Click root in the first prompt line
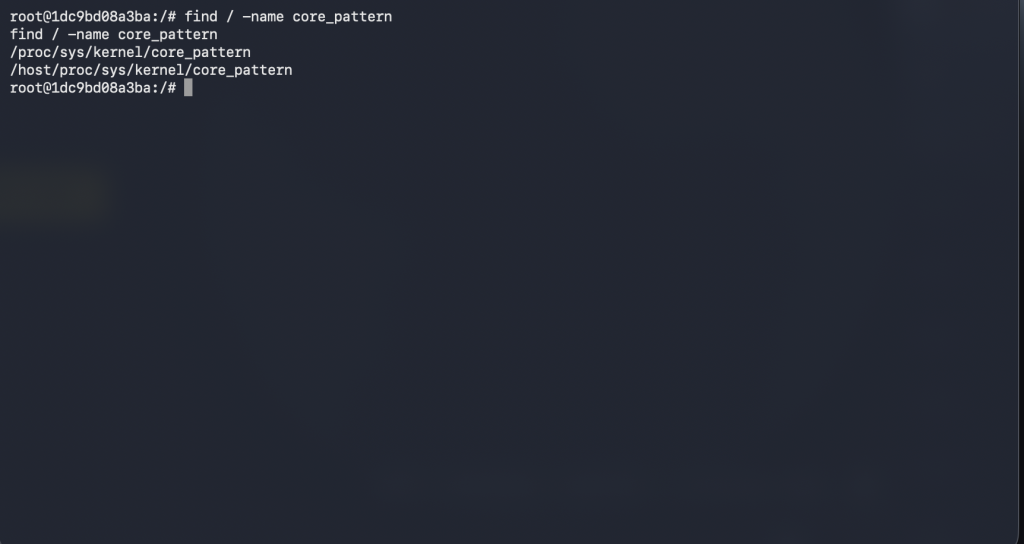This screenshot has width=1024, height=544. [26, 17]
